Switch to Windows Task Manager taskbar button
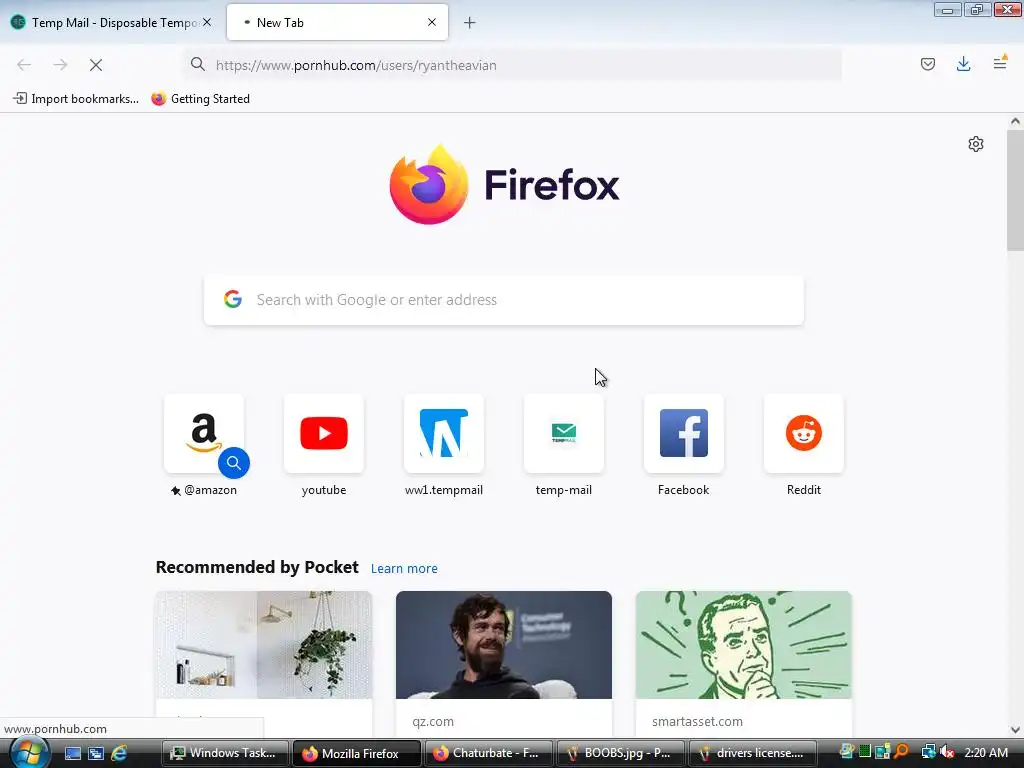Image resolution: width=1024 pixels, height=768 pixels. [x=225, y=753]
